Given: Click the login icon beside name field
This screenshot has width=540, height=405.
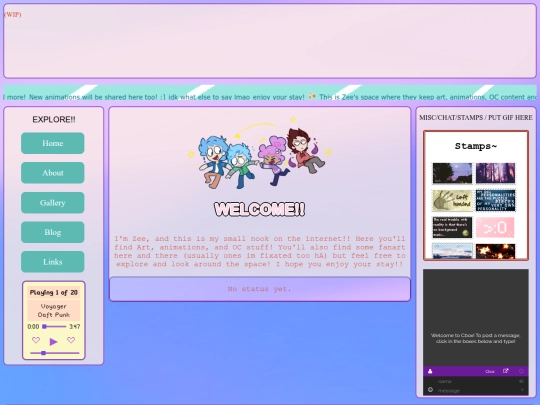Looking at the screenshot, I should click(521, 381).
